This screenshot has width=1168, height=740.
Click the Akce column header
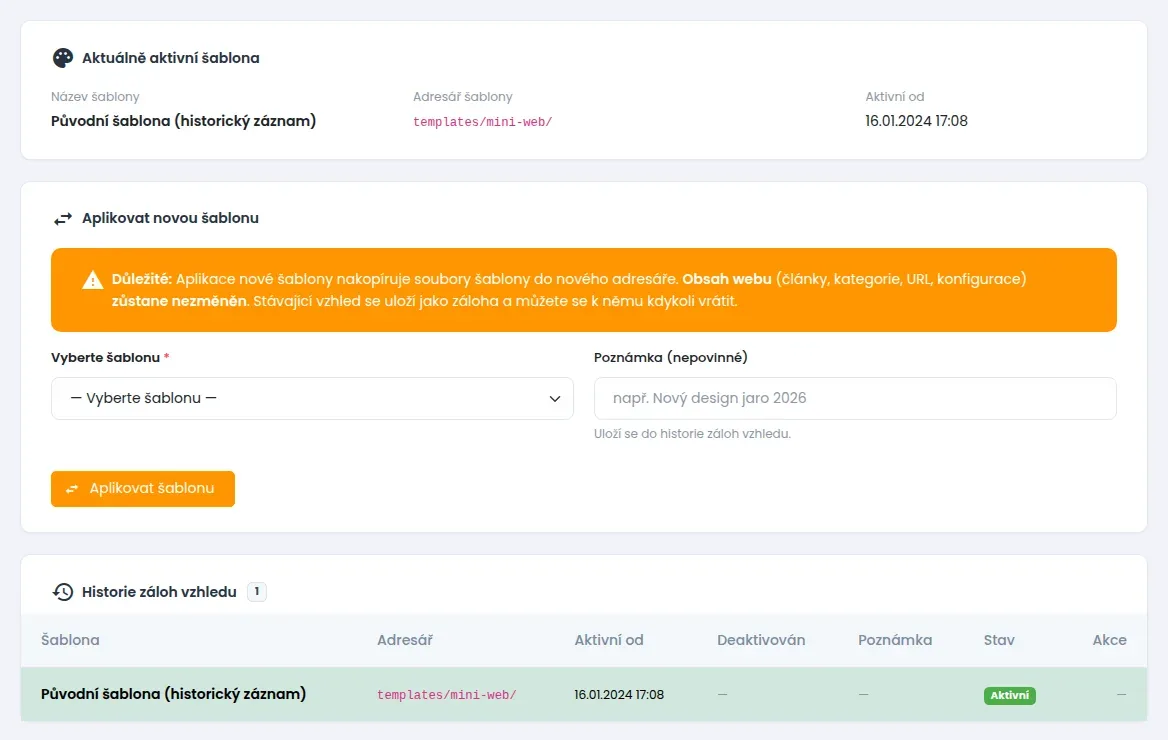click(1109, 640)
